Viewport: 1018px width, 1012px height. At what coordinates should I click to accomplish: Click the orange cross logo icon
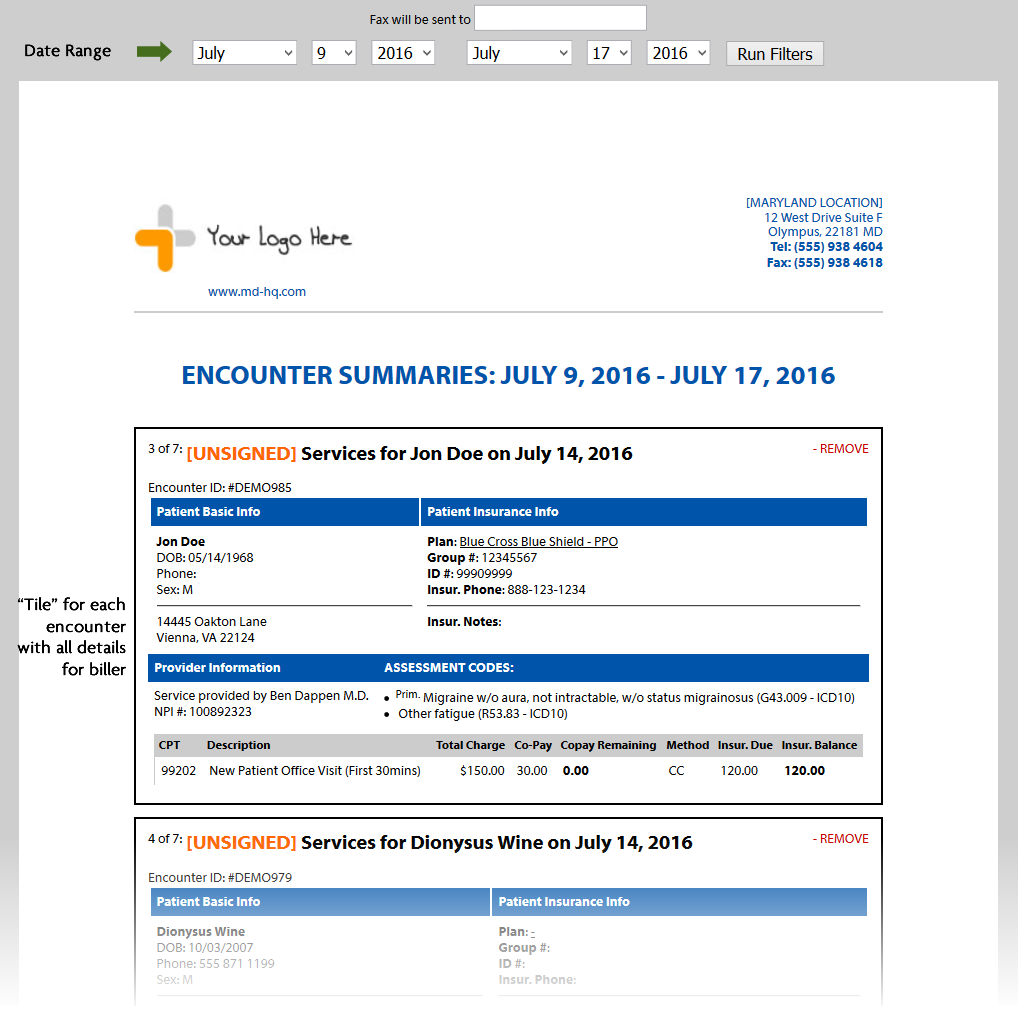[x=165, y=238]
